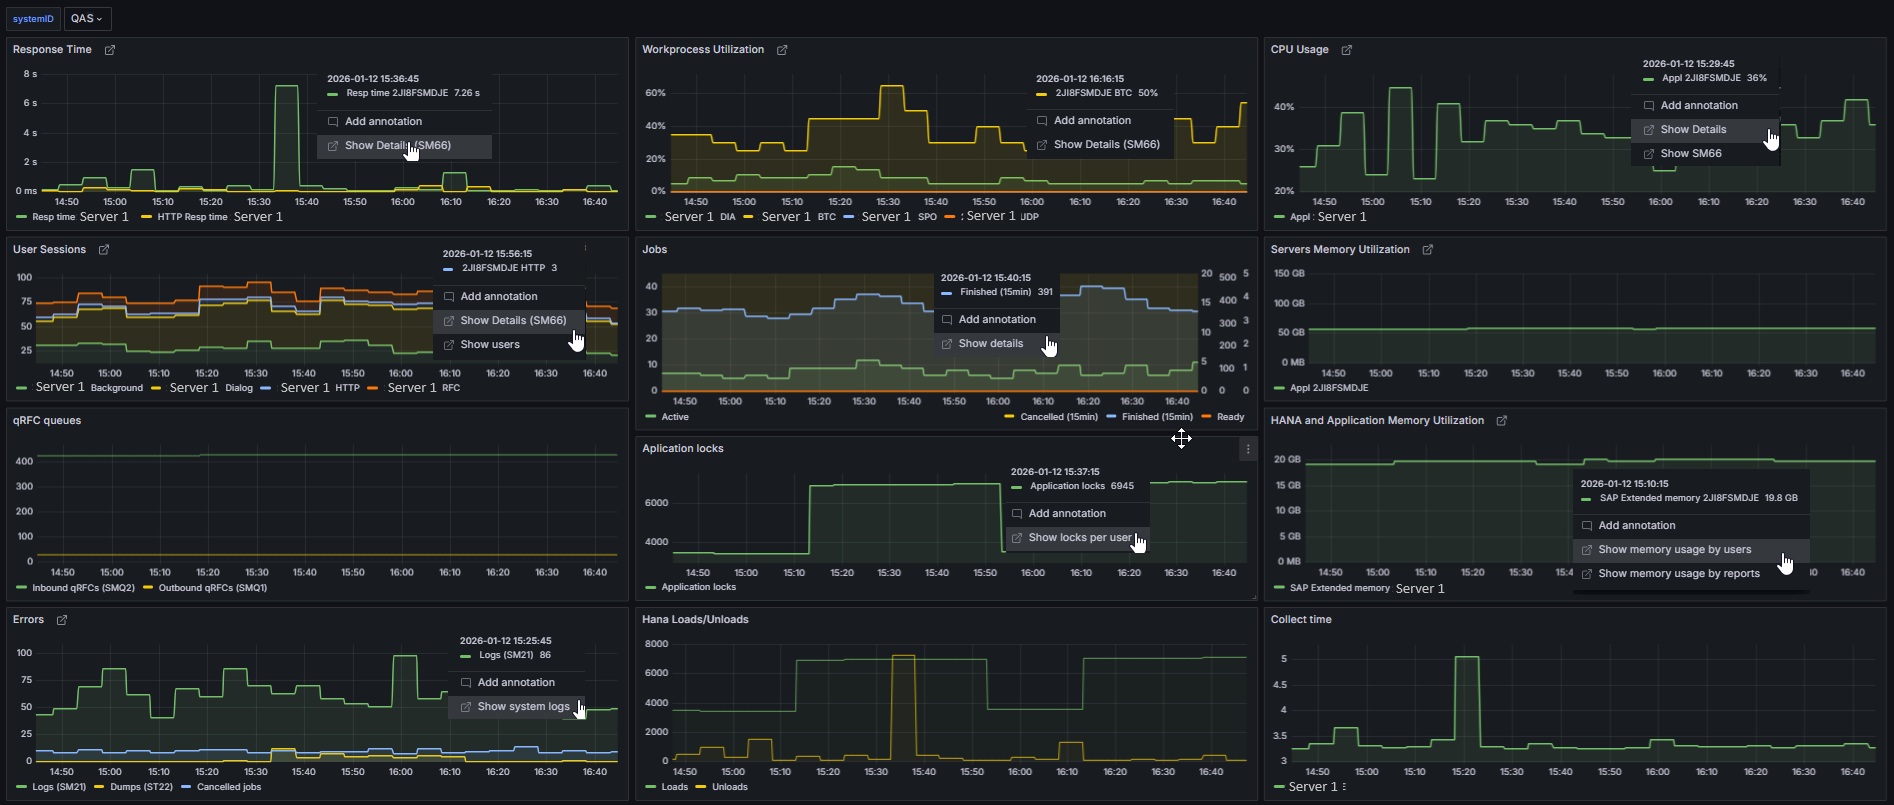Select Show SM66 in CPU Usage menu
The width and height of the screenshot is (1894, 805).
pyautogui.click(x=1690, y=154)
